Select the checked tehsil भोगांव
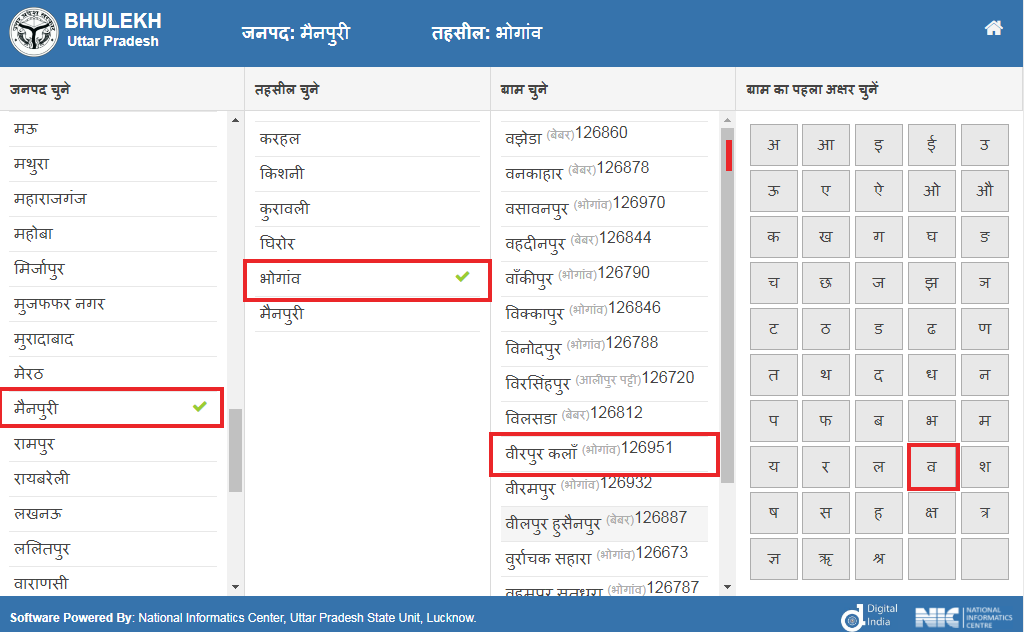 (367, 279)
